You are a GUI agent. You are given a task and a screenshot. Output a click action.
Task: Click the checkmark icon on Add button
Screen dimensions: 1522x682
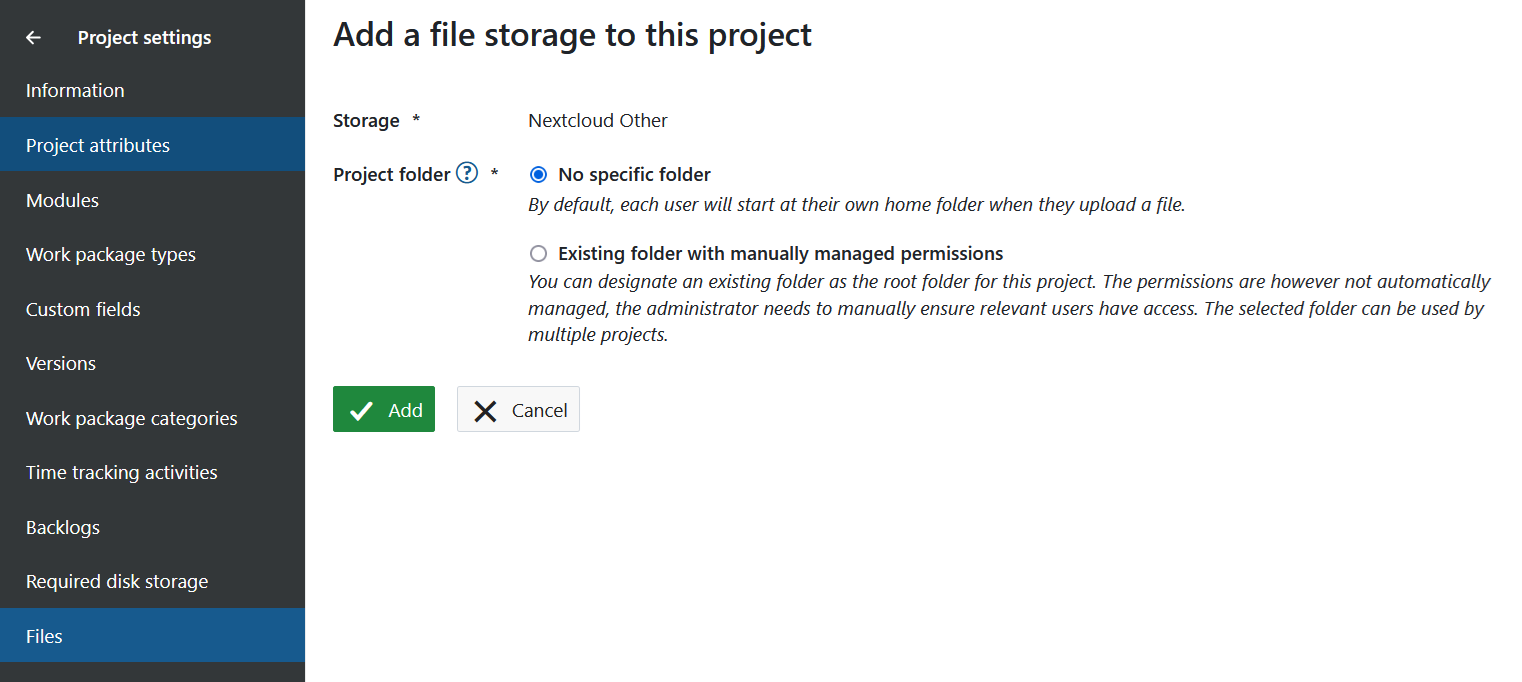pyautogui.click(x=362, y=410)
